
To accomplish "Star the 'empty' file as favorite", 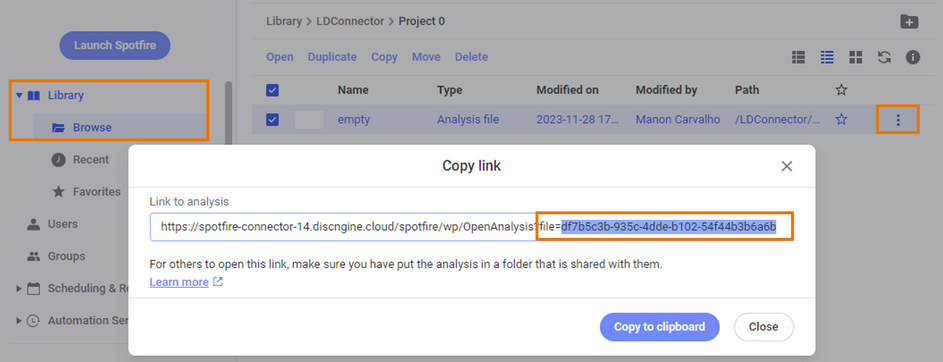I will pyautogui.click(x=841, y=120).
